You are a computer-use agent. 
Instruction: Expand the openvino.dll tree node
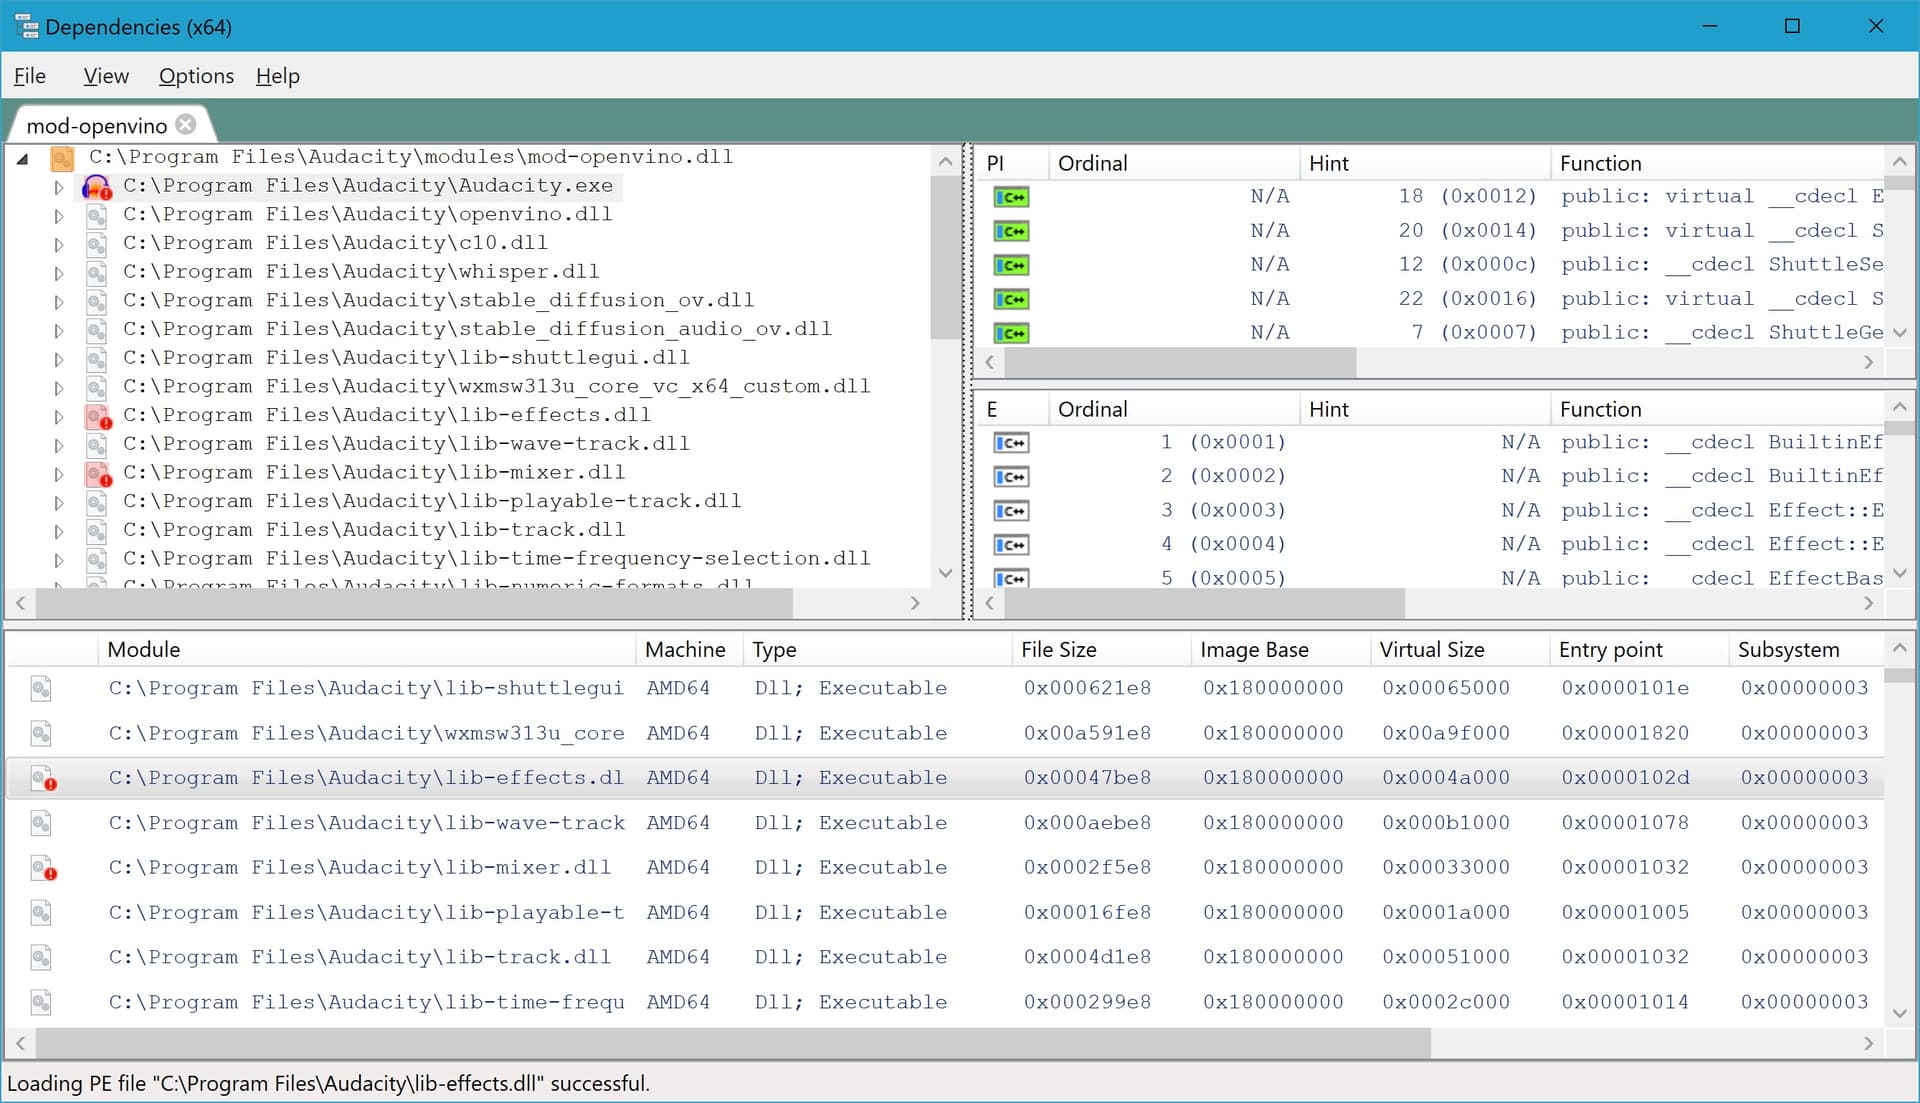coord(59,215)
